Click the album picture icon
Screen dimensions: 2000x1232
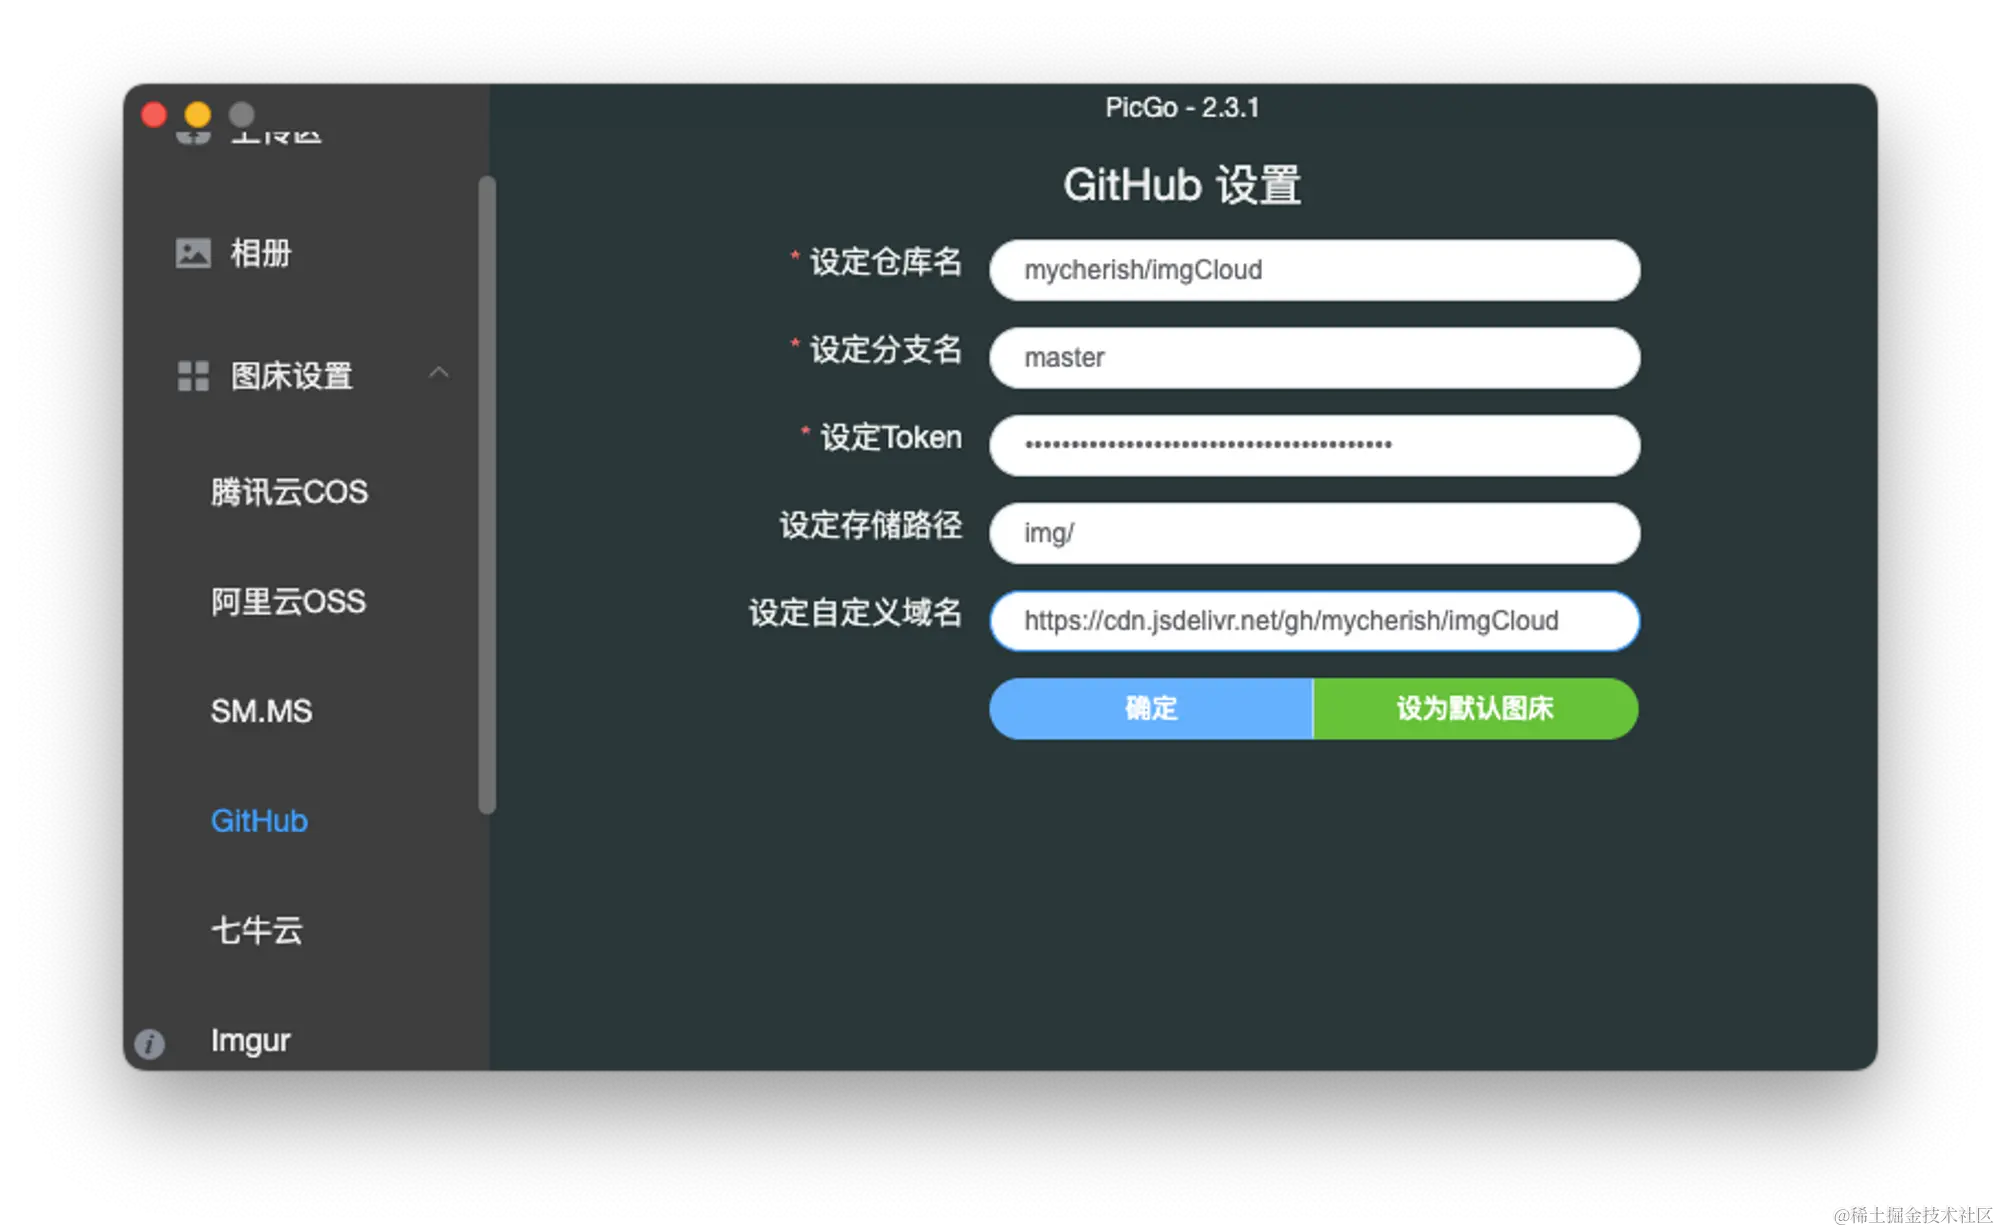pyautogui.click(x=193, y=253)
